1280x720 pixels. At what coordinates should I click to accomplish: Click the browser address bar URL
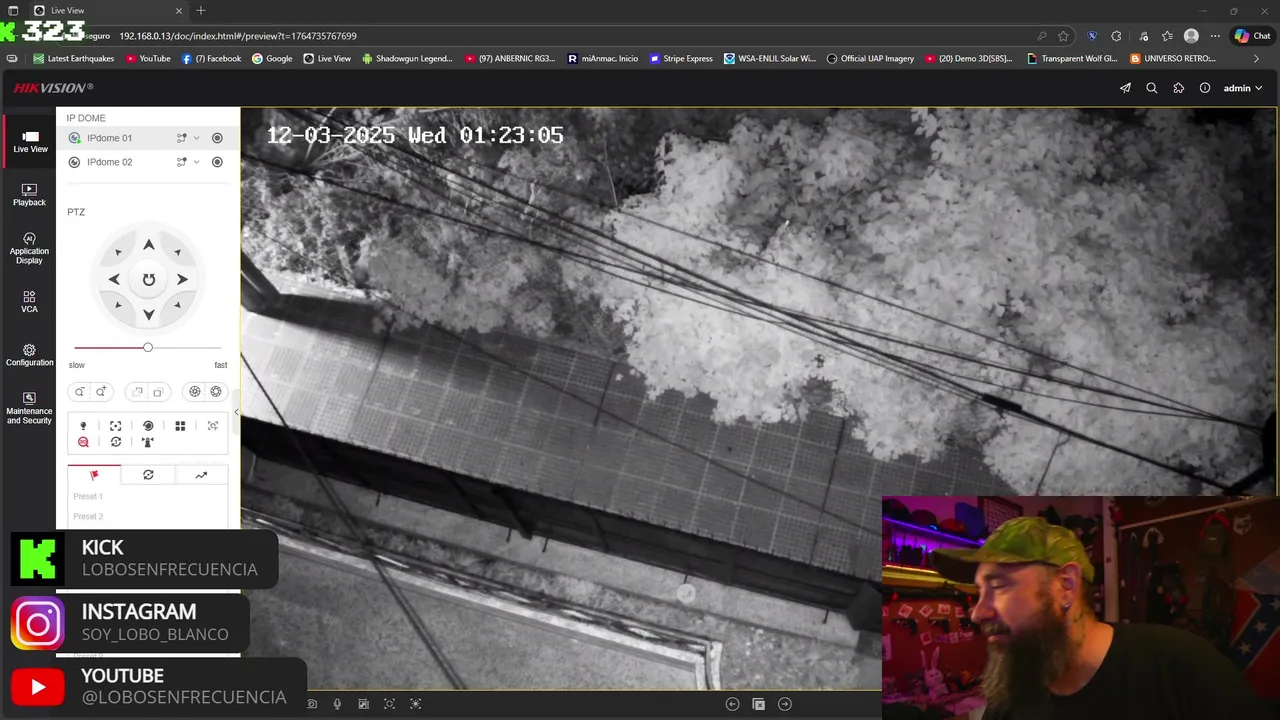click(238, 36)
